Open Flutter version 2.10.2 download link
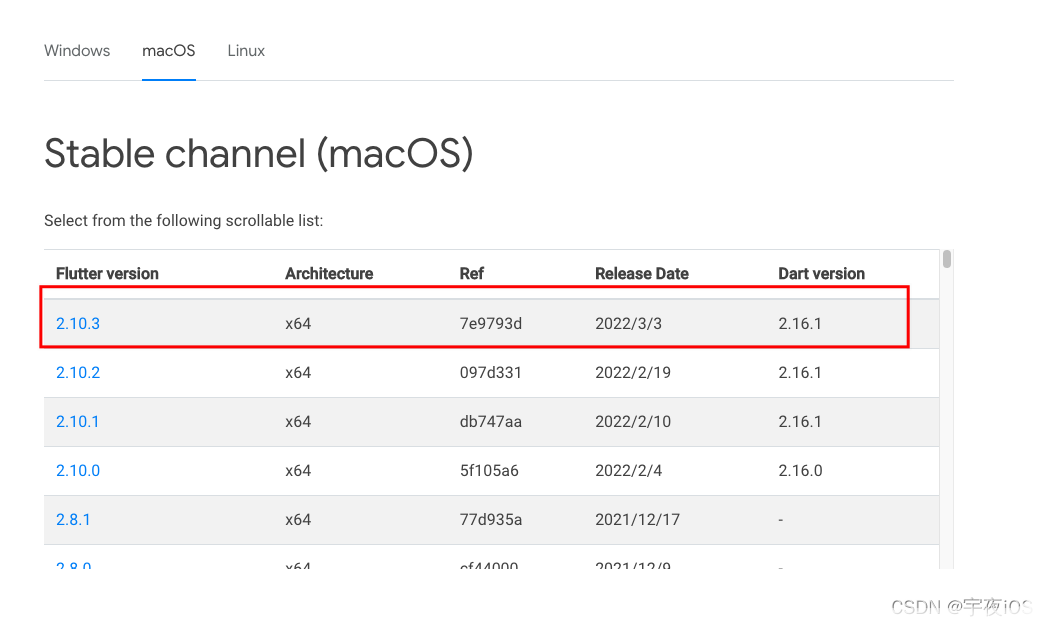Screen dimensions: 1048x626 click(x=78, y=373)
